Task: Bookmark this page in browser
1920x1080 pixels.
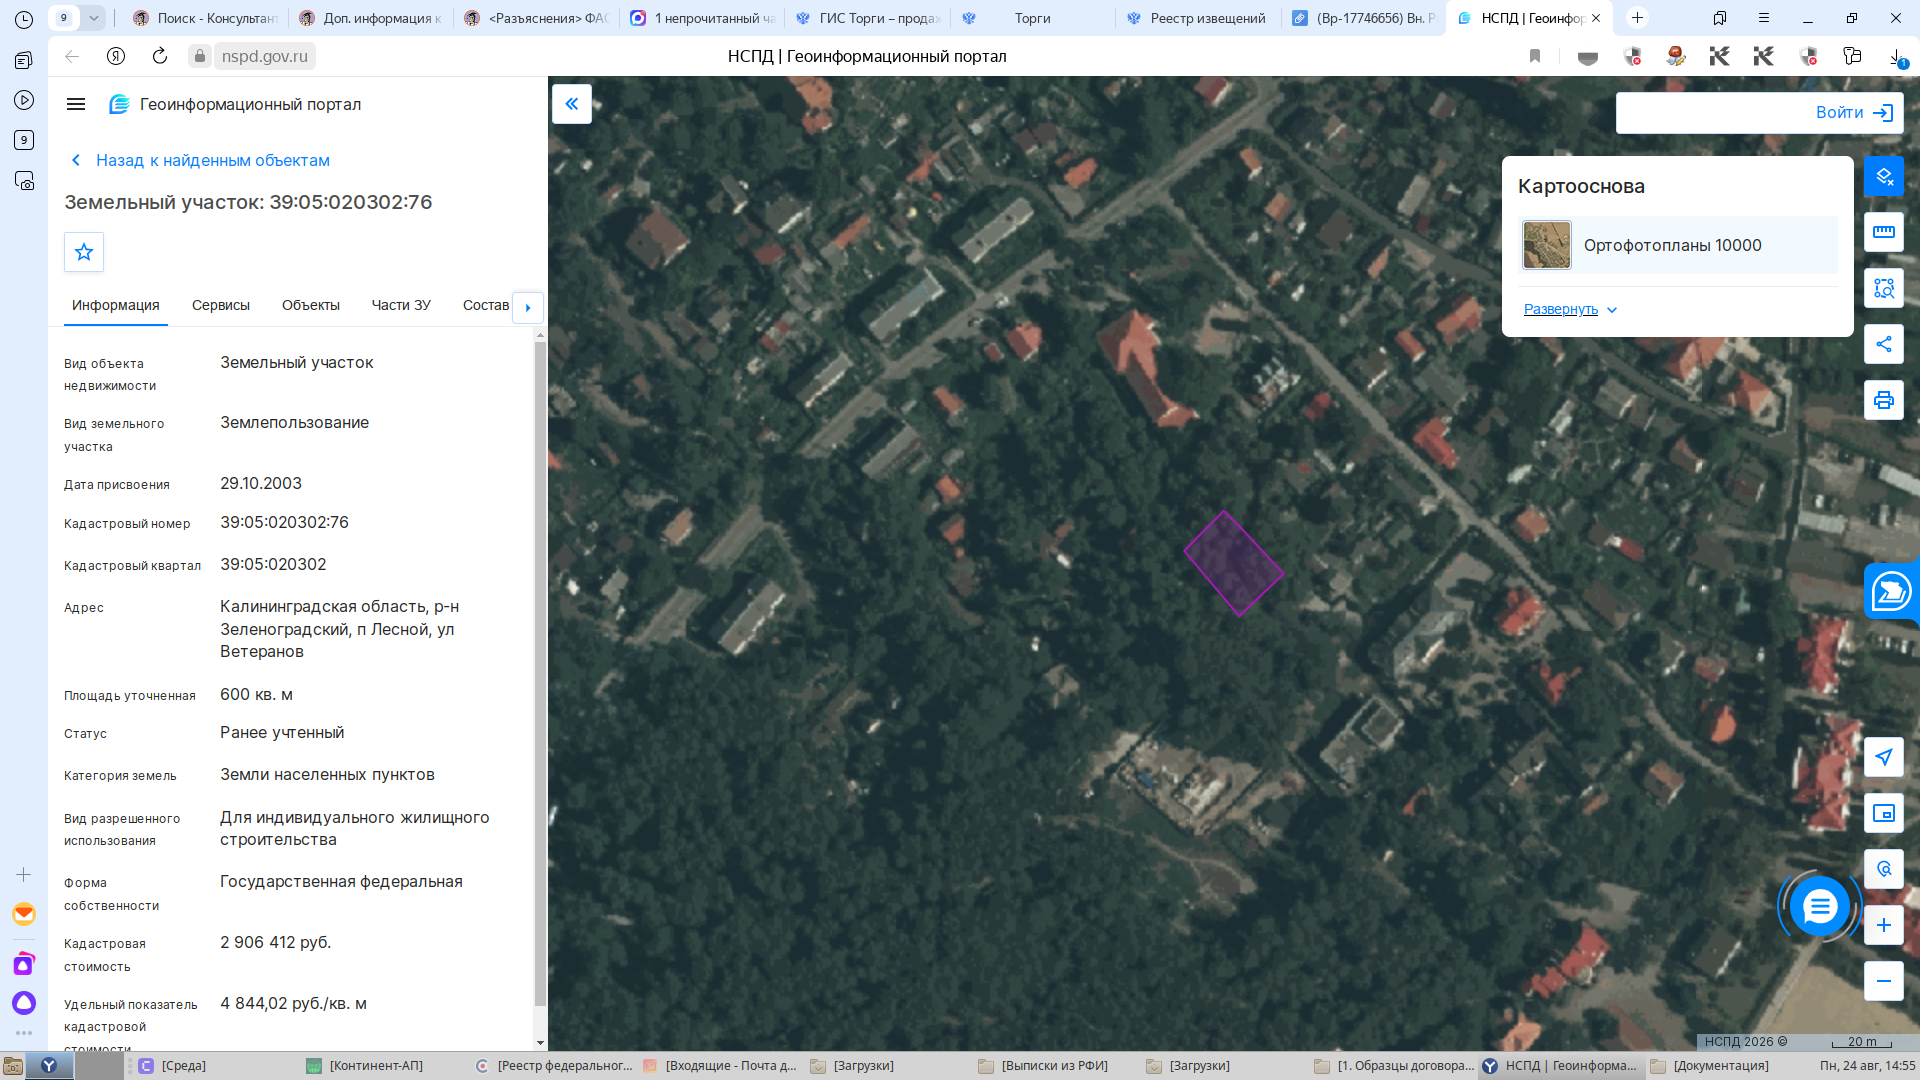Action: (1535, 56)
